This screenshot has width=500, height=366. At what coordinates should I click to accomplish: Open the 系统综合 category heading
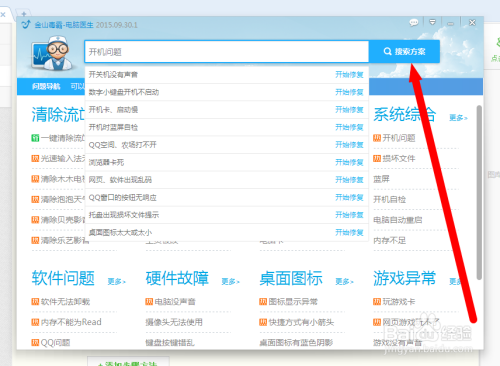[405, 114]
